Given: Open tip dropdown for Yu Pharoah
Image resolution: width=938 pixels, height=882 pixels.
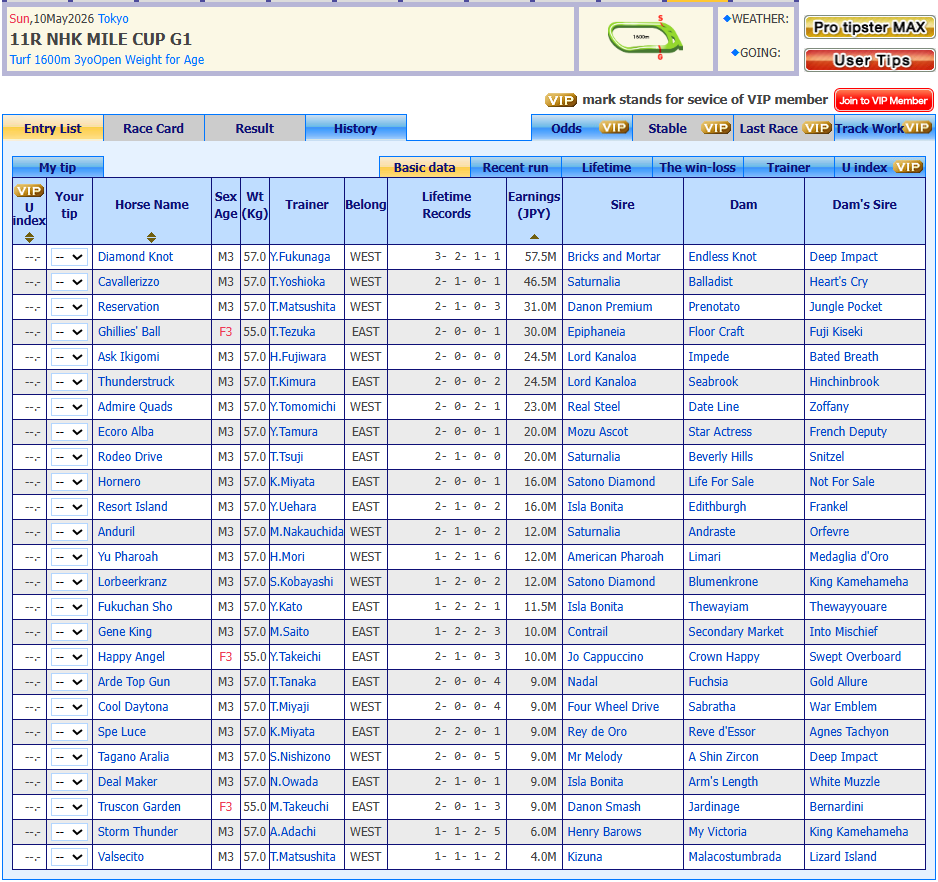Looking at the screenshot, I should click(69, 557).
